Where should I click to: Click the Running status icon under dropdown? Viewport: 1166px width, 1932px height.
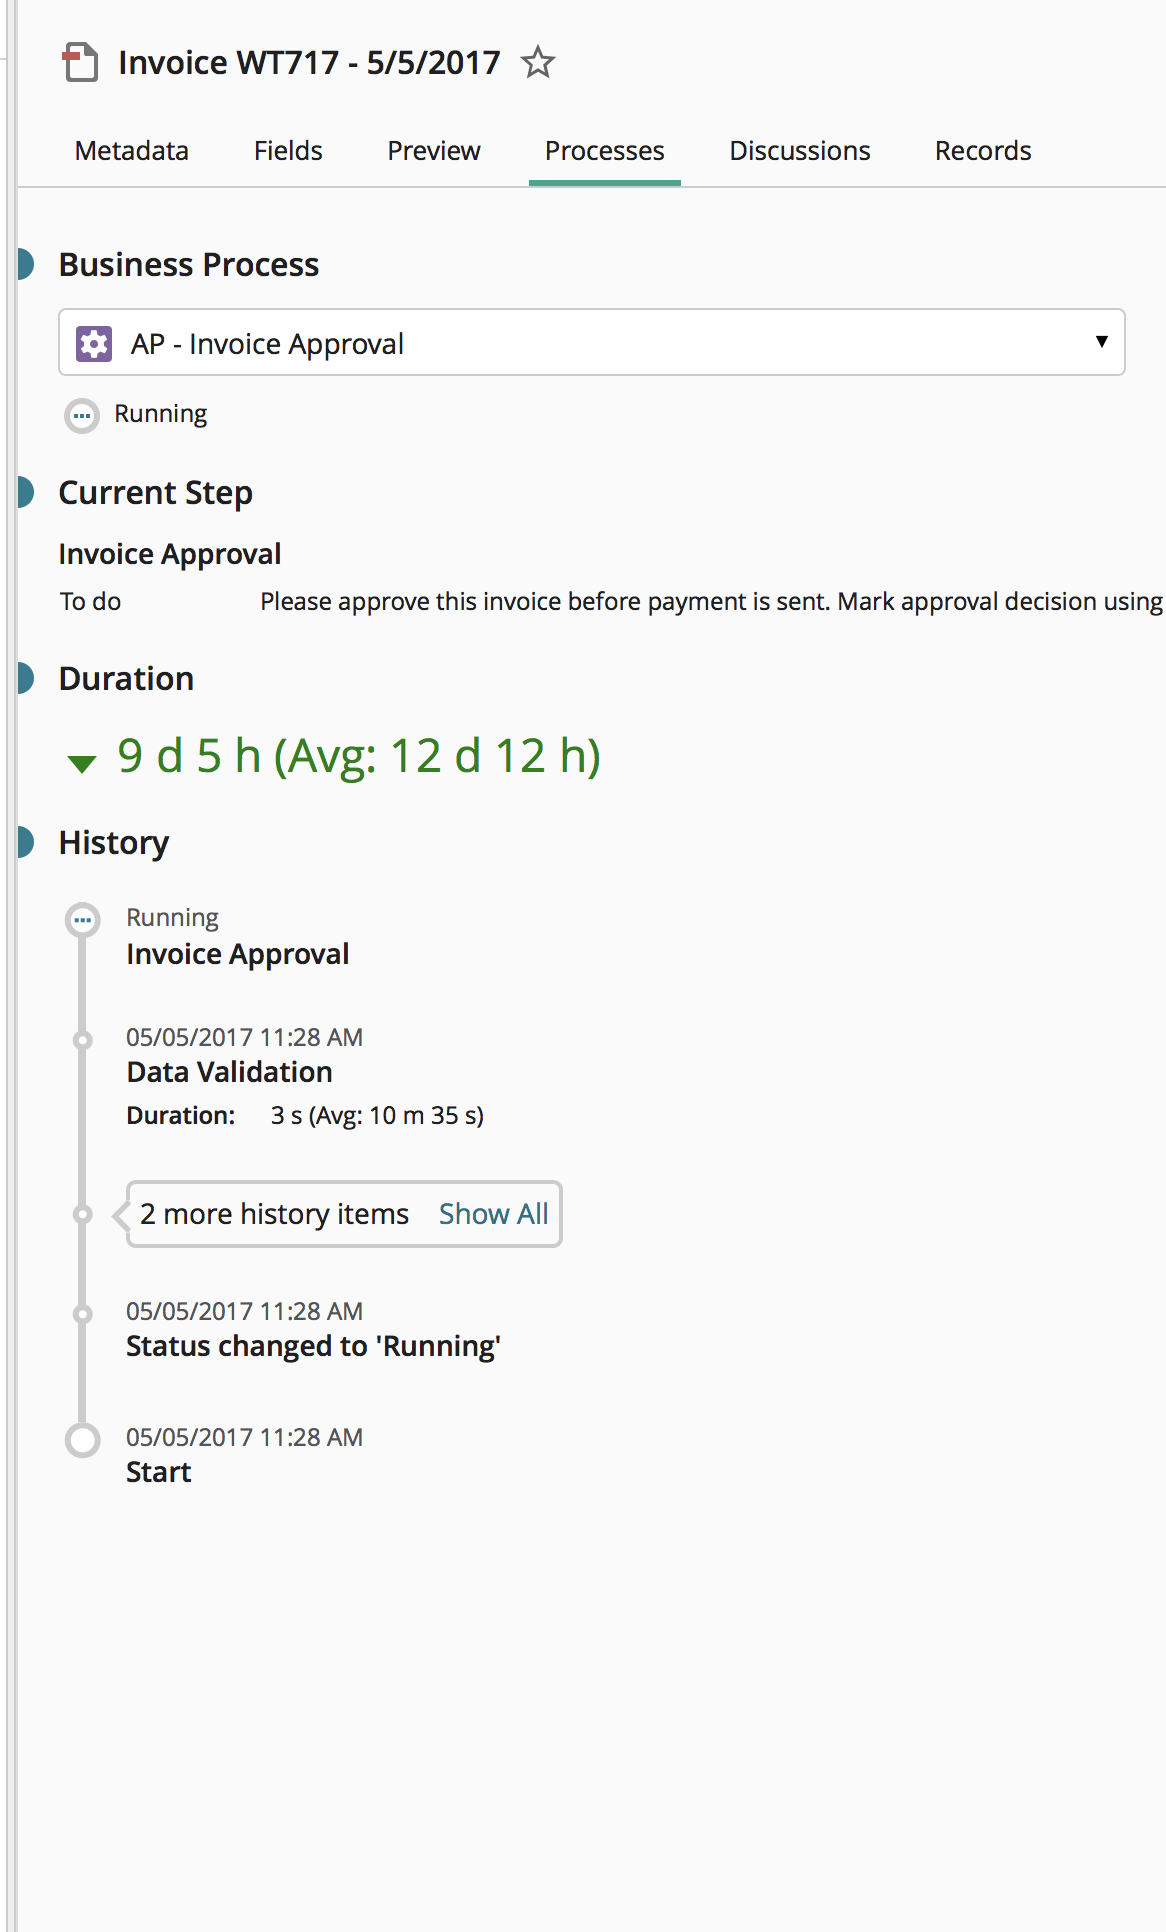pos(82,415)
